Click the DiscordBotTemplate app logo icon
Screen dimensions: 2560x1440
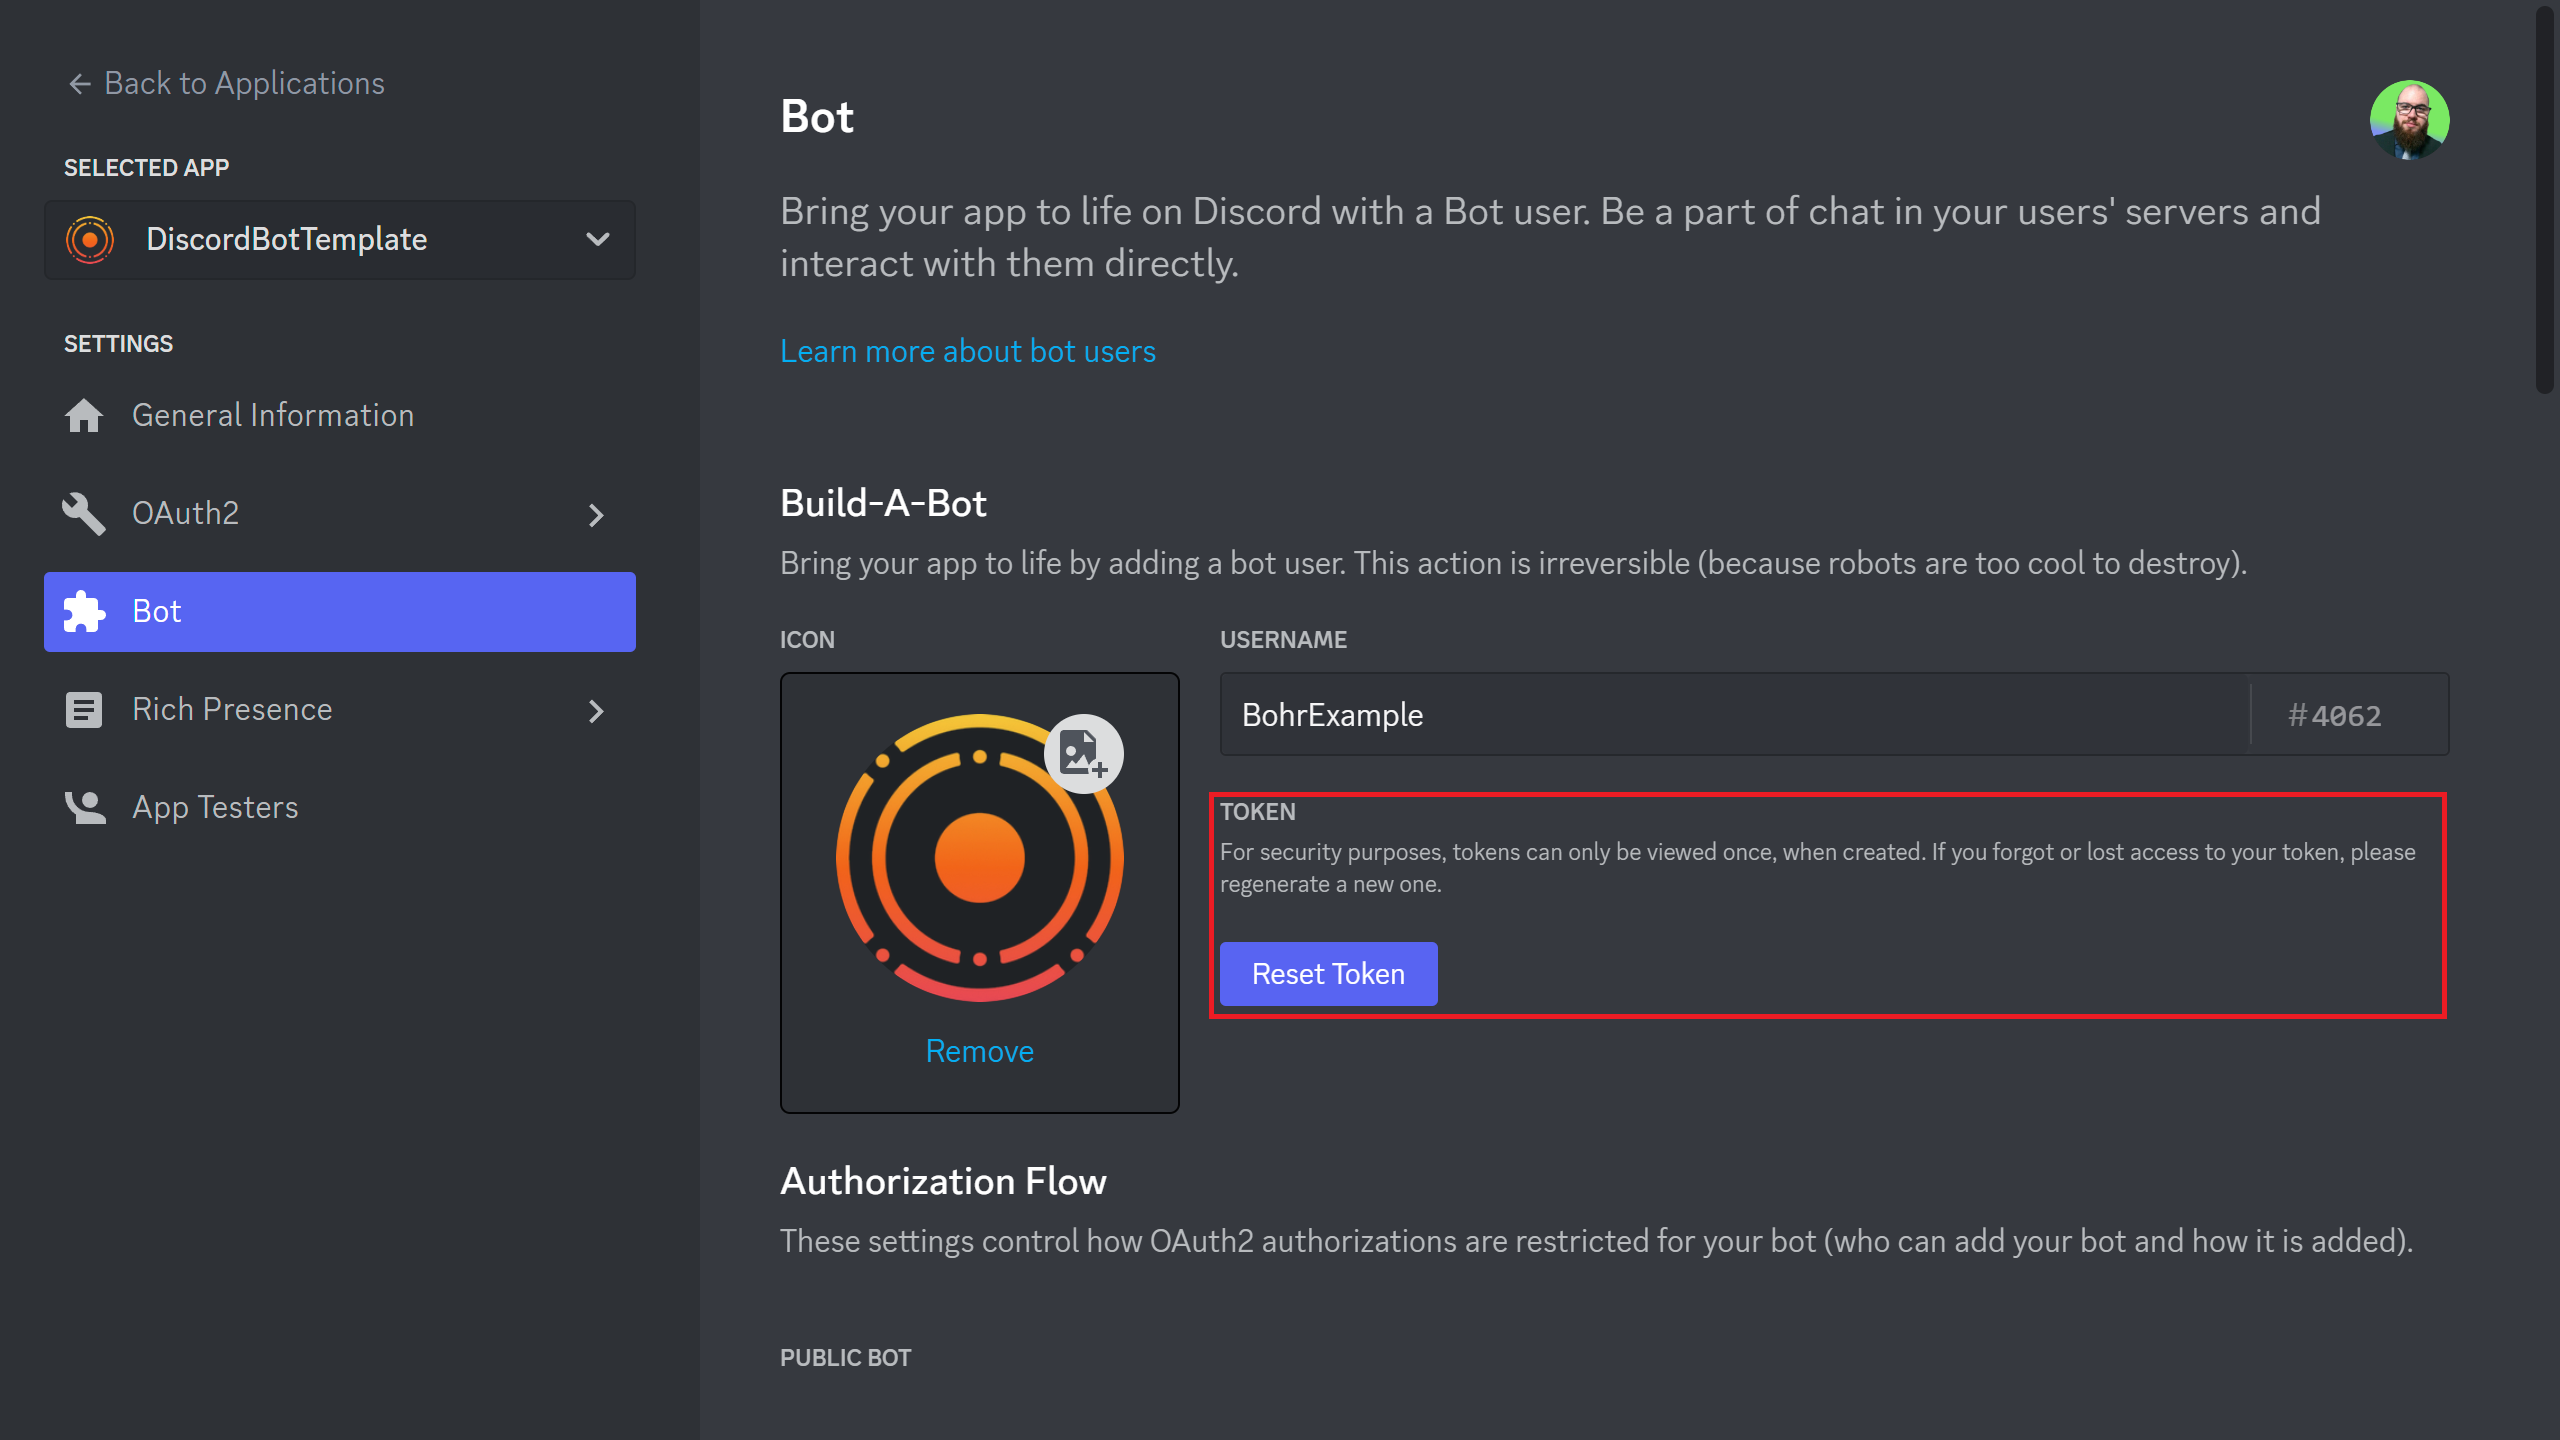click(x=90, y=240)
